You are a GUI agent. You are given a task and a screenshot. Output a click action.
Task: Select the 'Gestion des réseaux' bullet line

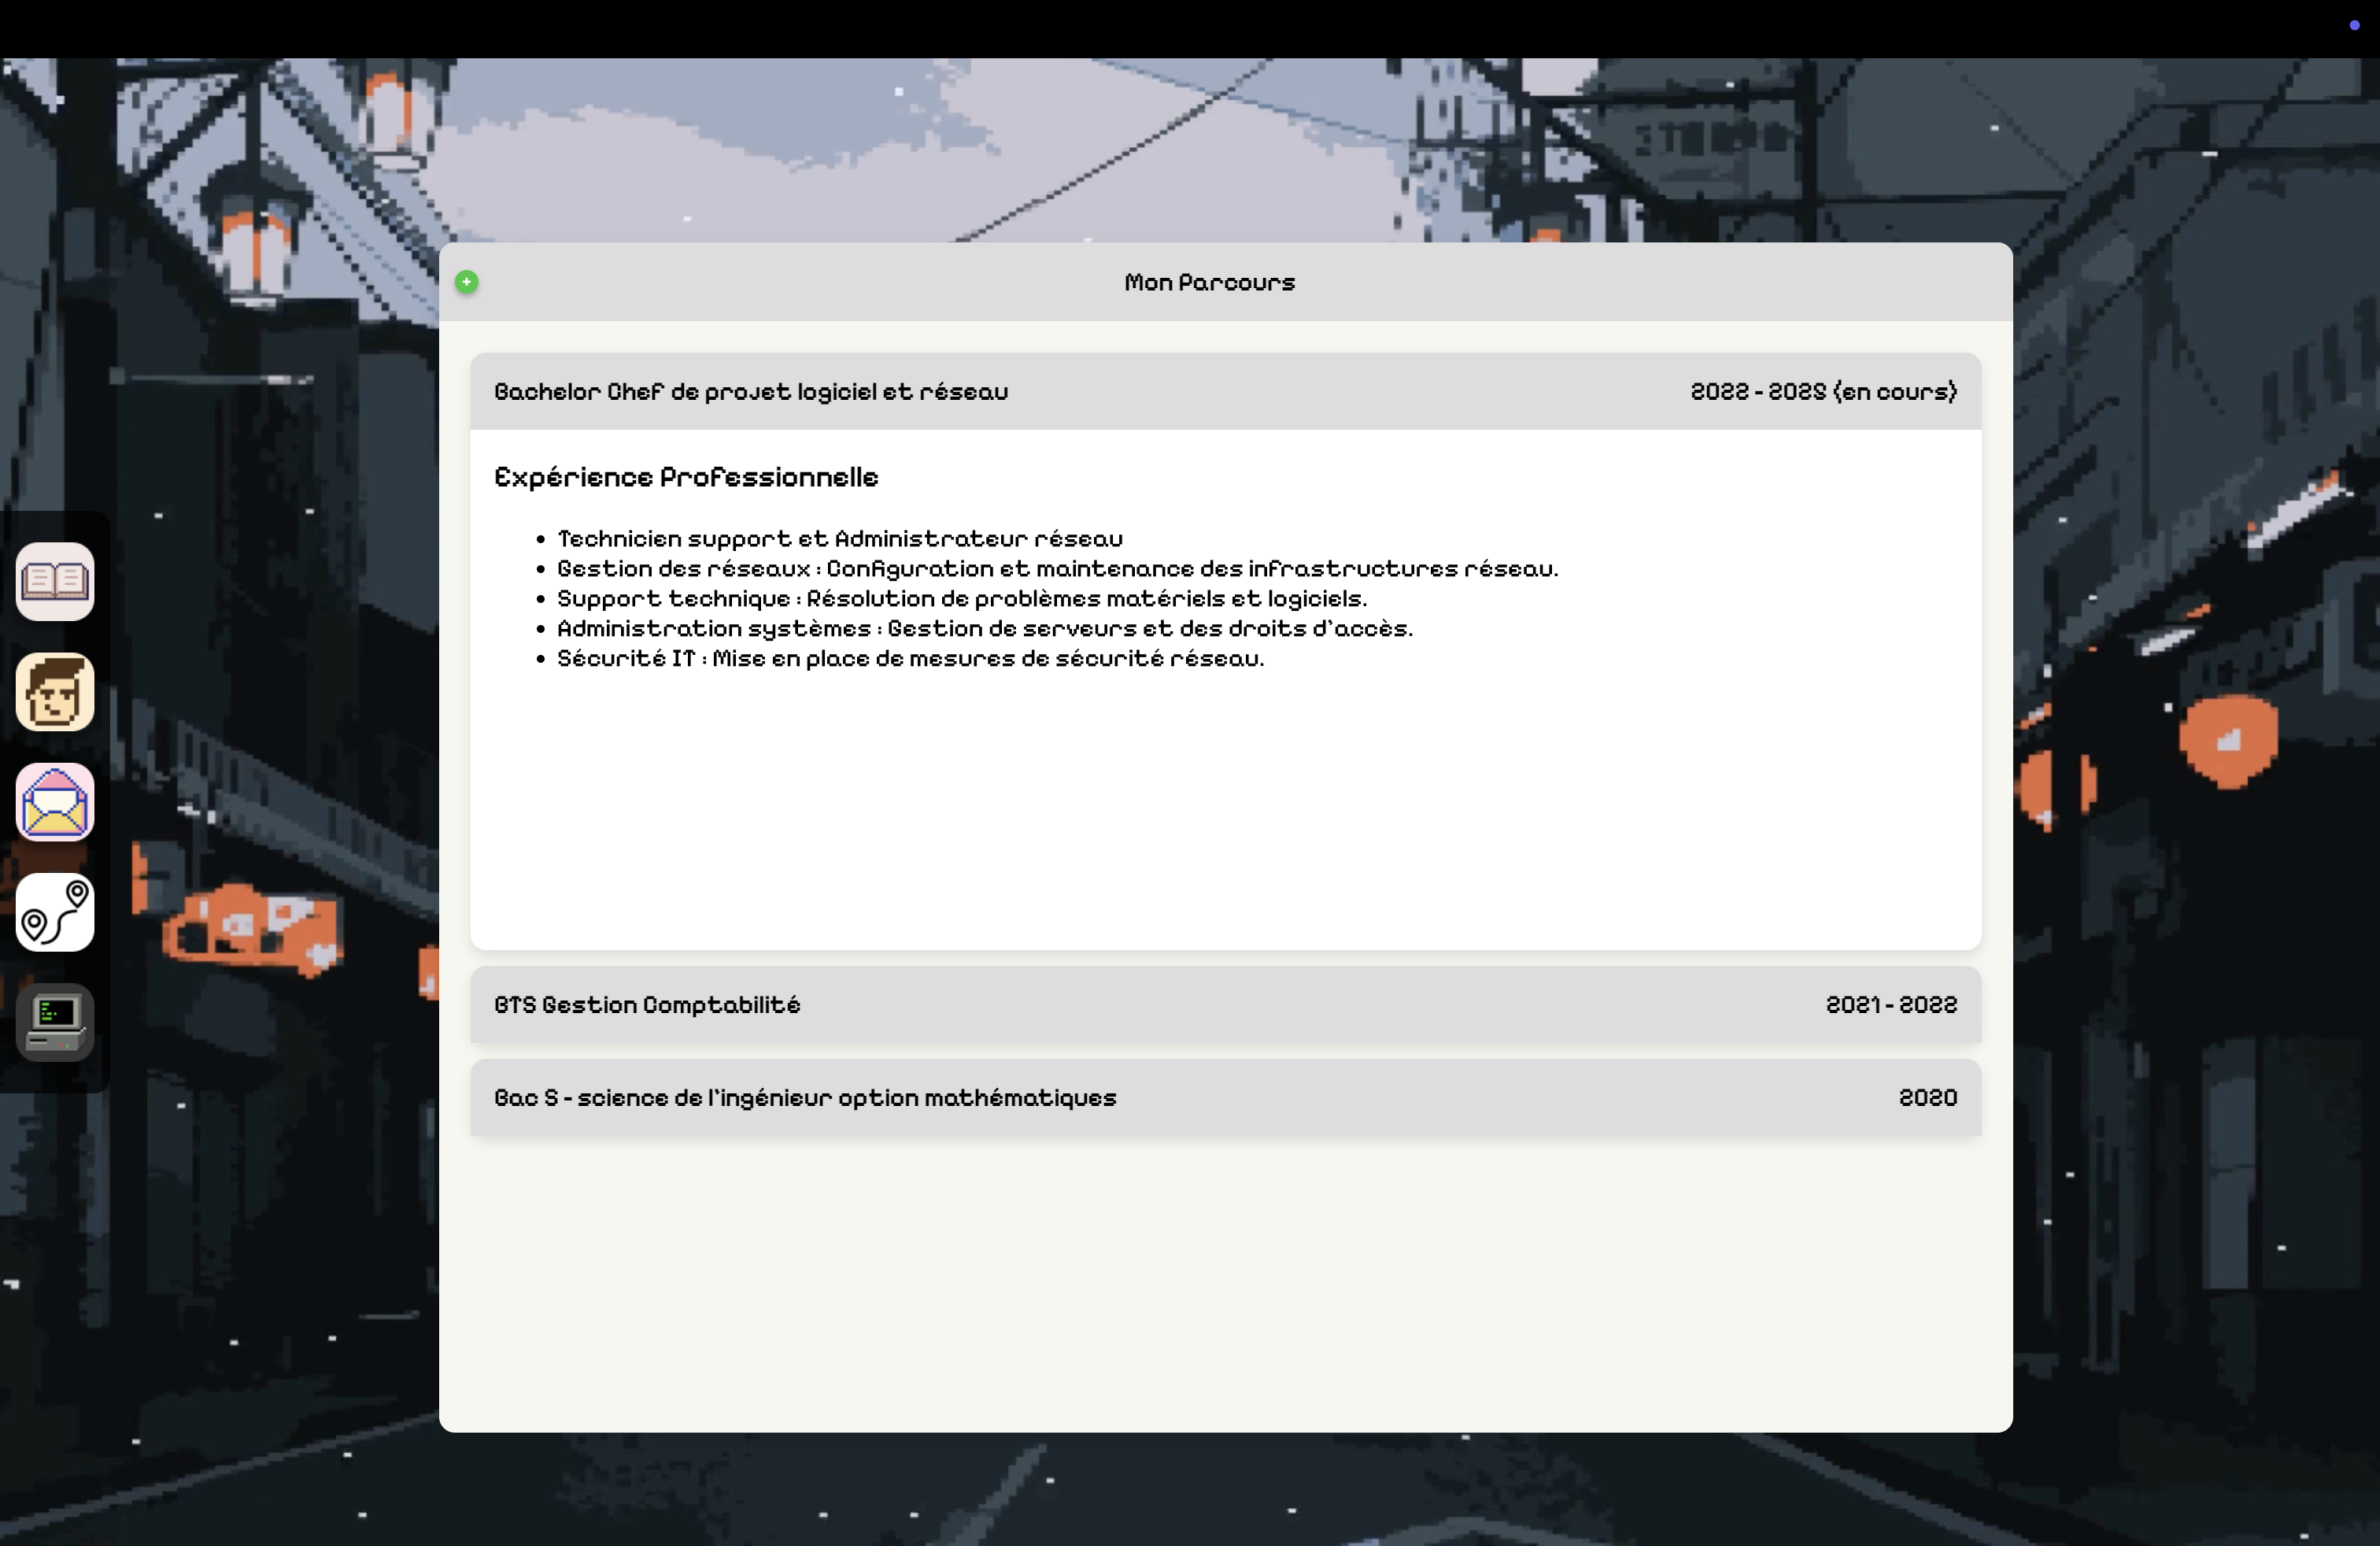(x=1058, y=569)
